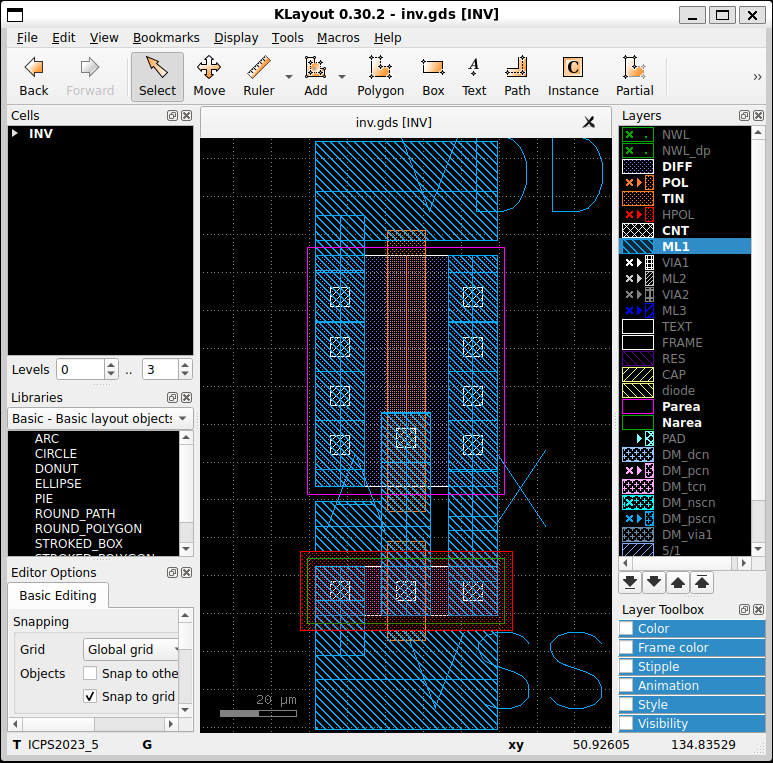Select the Text tool
Image resolution: width=773 pixels, height=763 pixels.
pyautogui.click(x=474, y=76)
